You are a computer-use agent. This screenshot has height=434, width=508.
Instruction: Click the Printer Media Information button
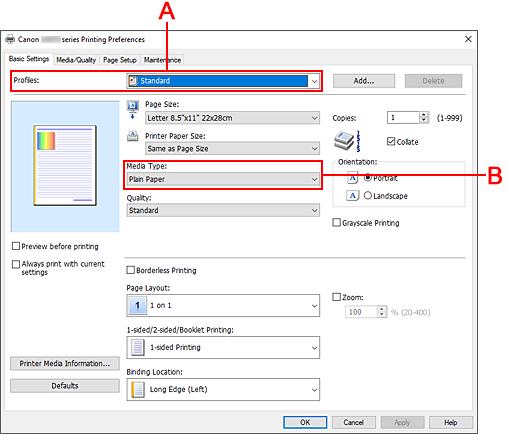tap(65, 364)
